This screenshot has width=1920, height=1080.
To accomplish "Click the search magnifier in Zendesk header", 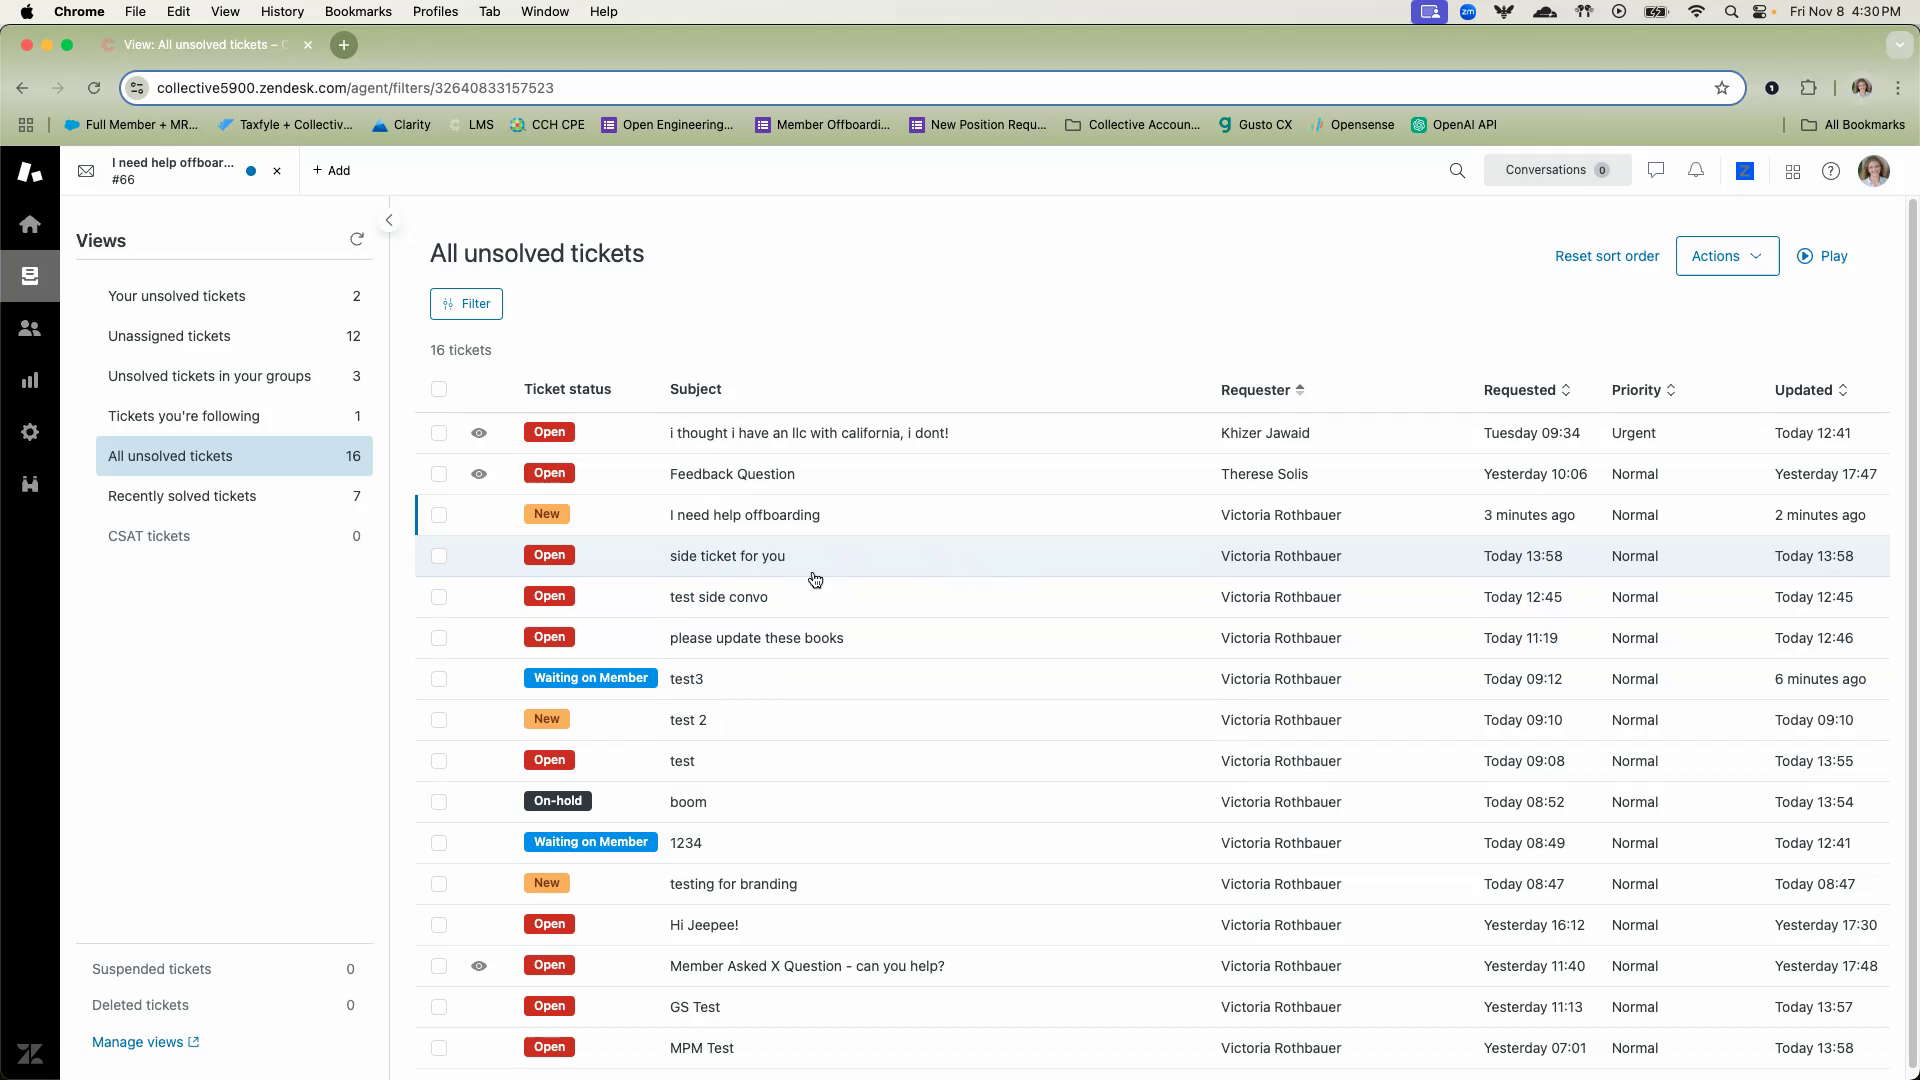I will tap(1457, 171).
